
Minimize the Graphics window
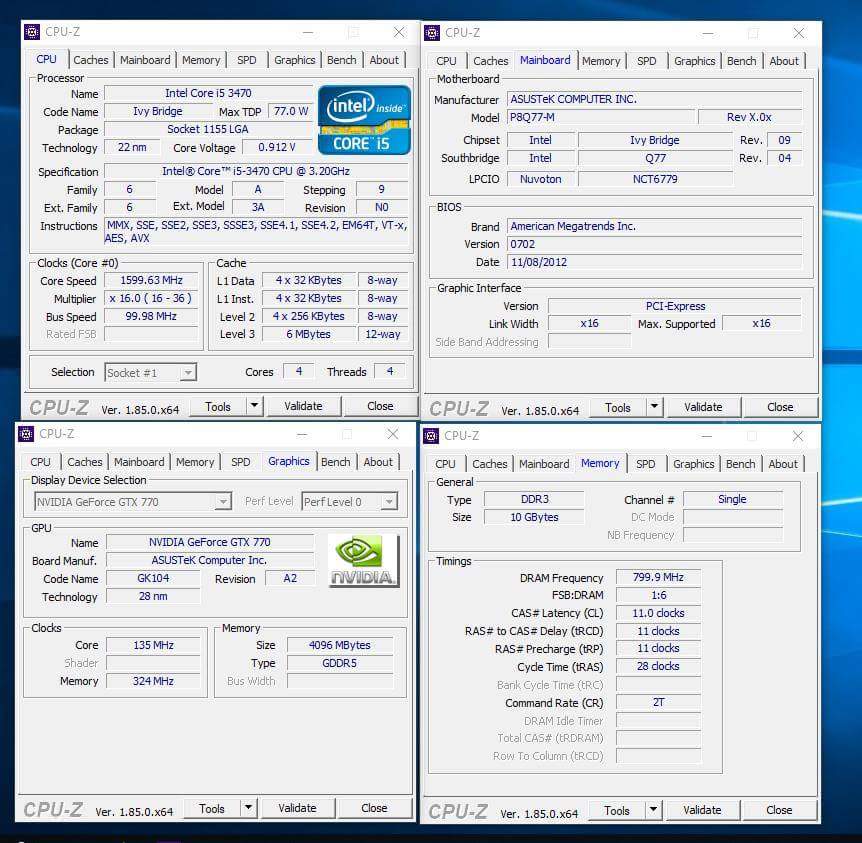click(x=302, y=434)
